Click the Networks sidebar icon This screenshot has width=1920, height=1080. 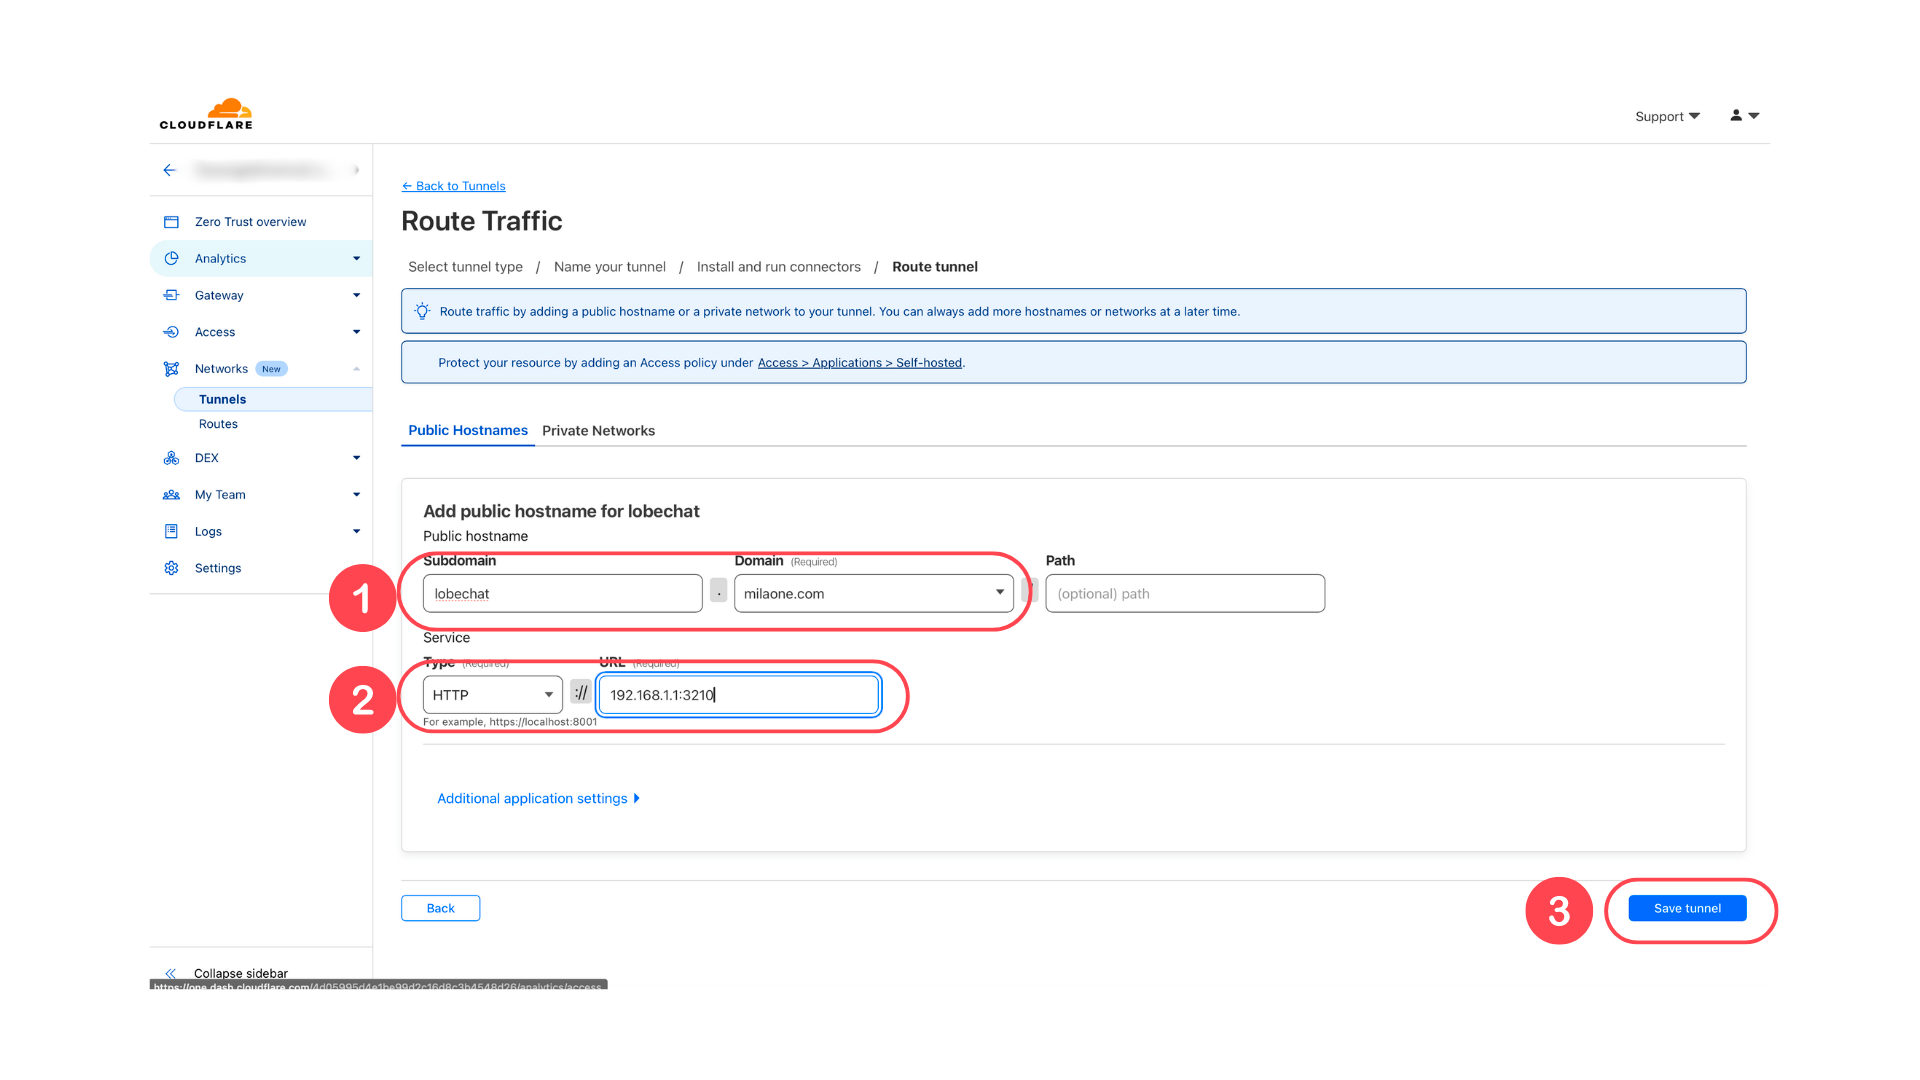(x=171, y=369)
